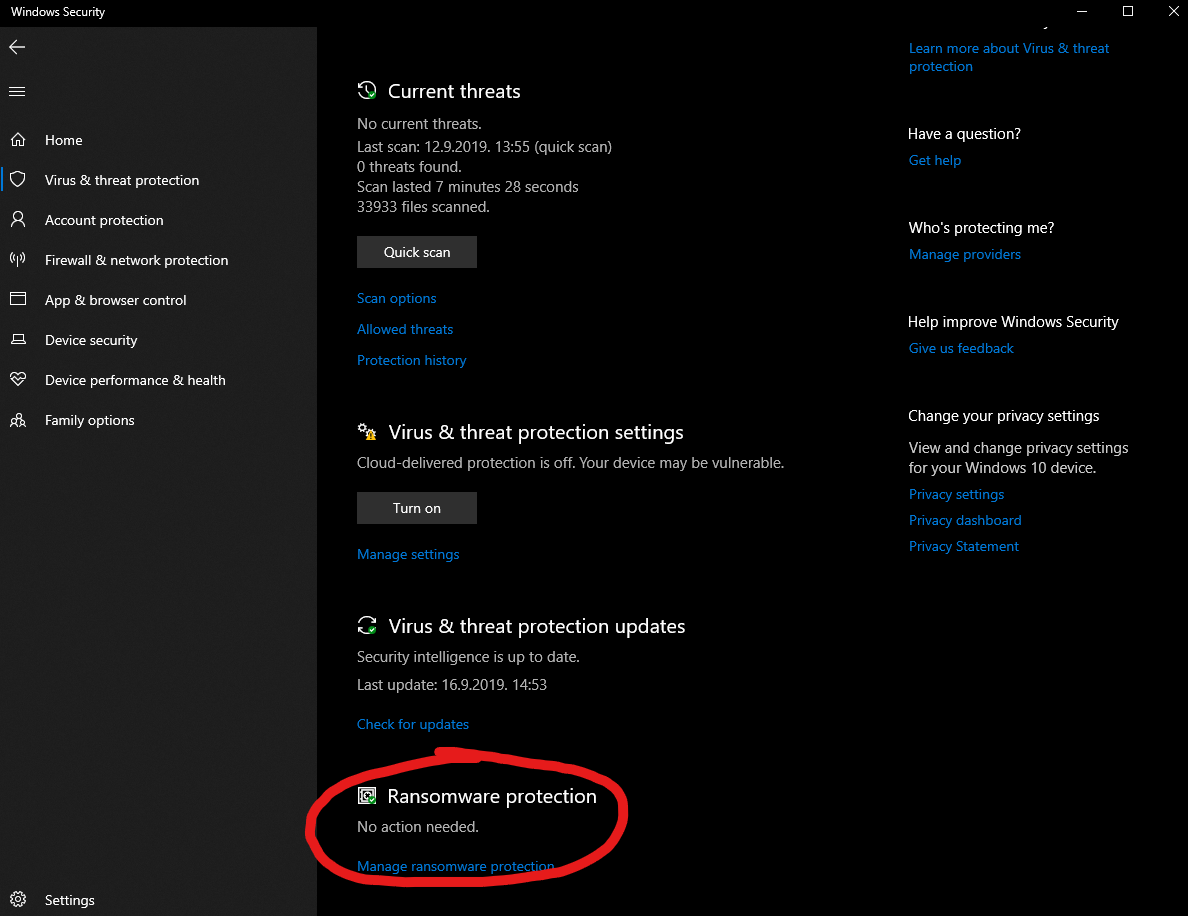Image resolution: width=1188 pixels, height=916 pixels.
Task: Click the Account protection person icon
Action: (18, 220)
